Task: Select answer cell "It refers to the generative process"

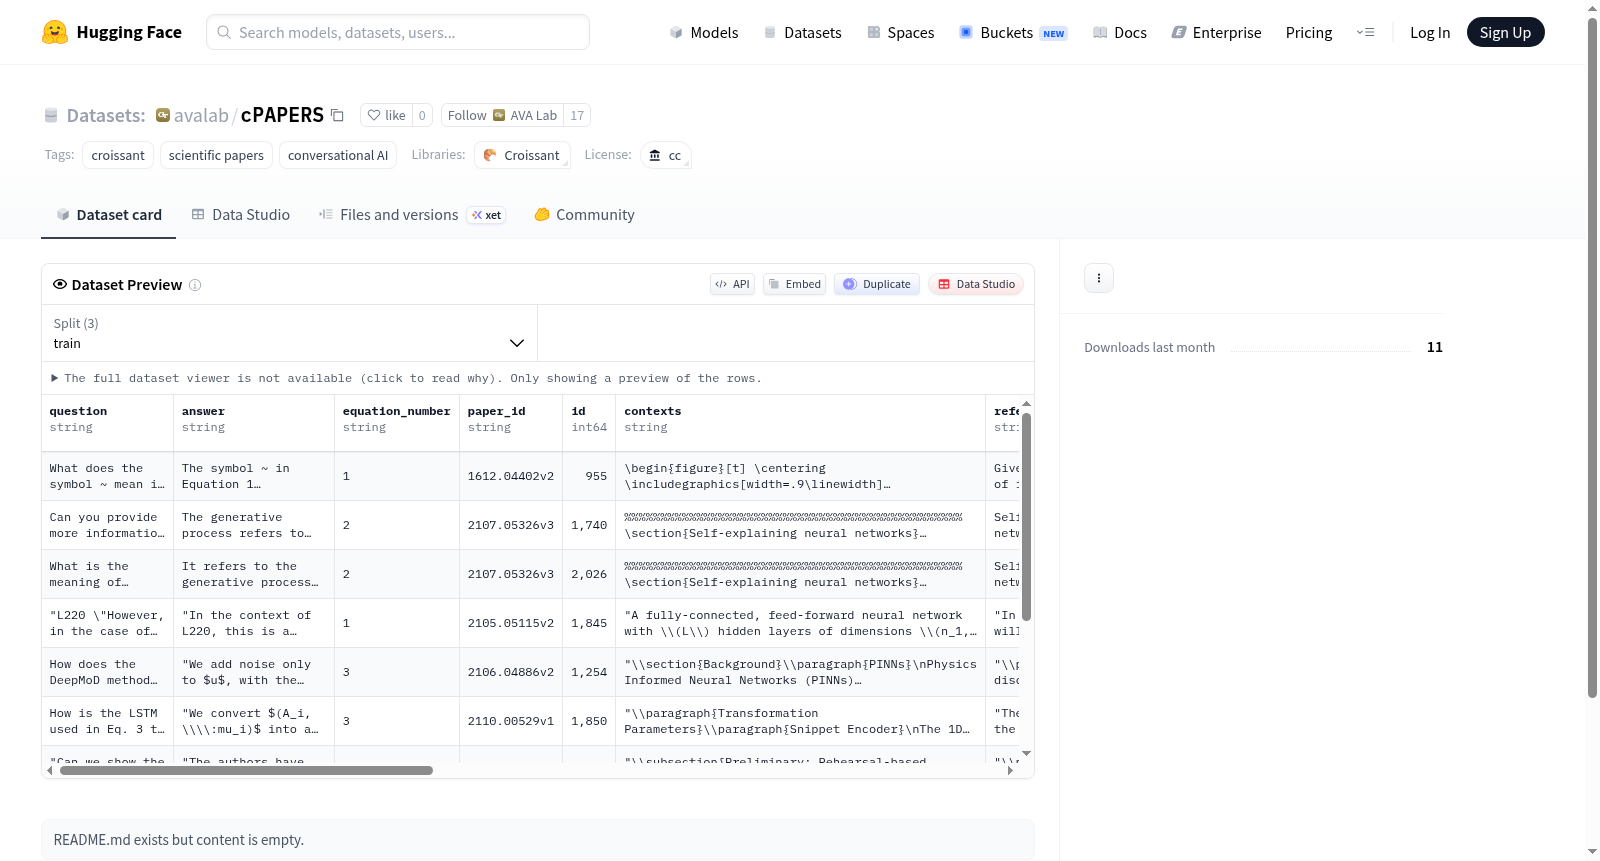Action: pyautogui.click(x=254, y=574)
